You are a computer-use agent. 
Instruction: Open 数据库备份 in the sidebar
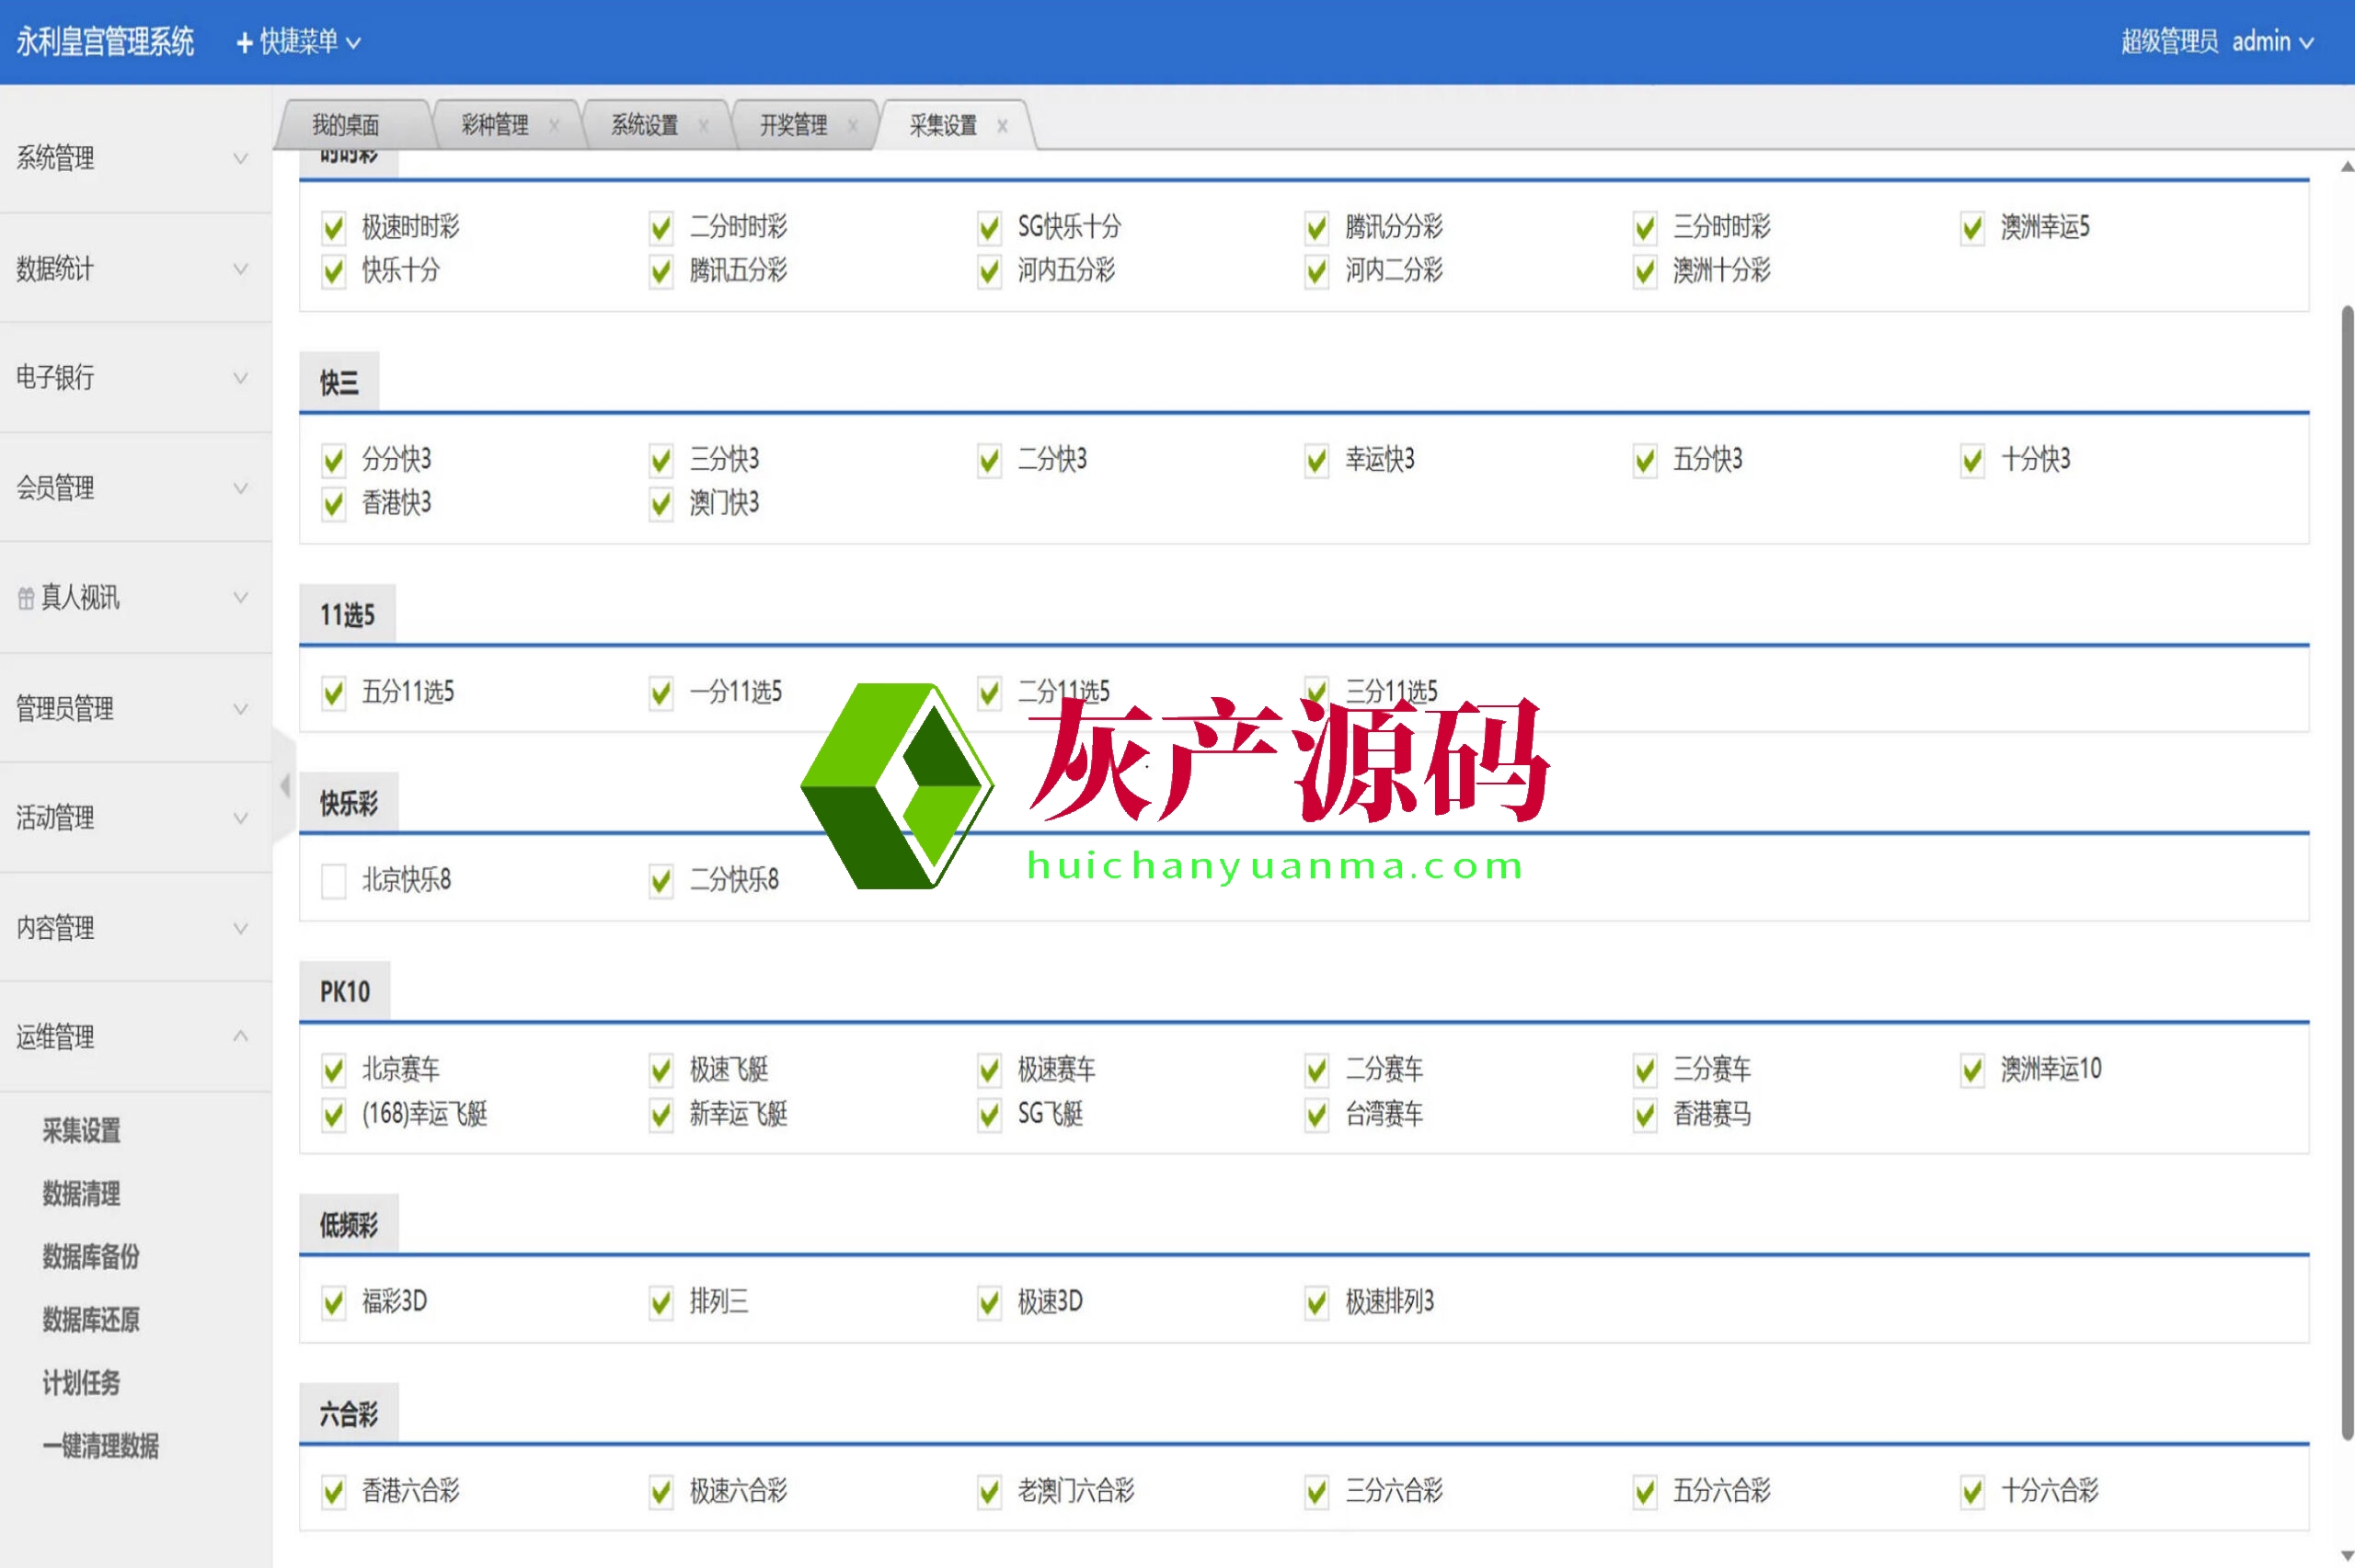pos(91,1257)
